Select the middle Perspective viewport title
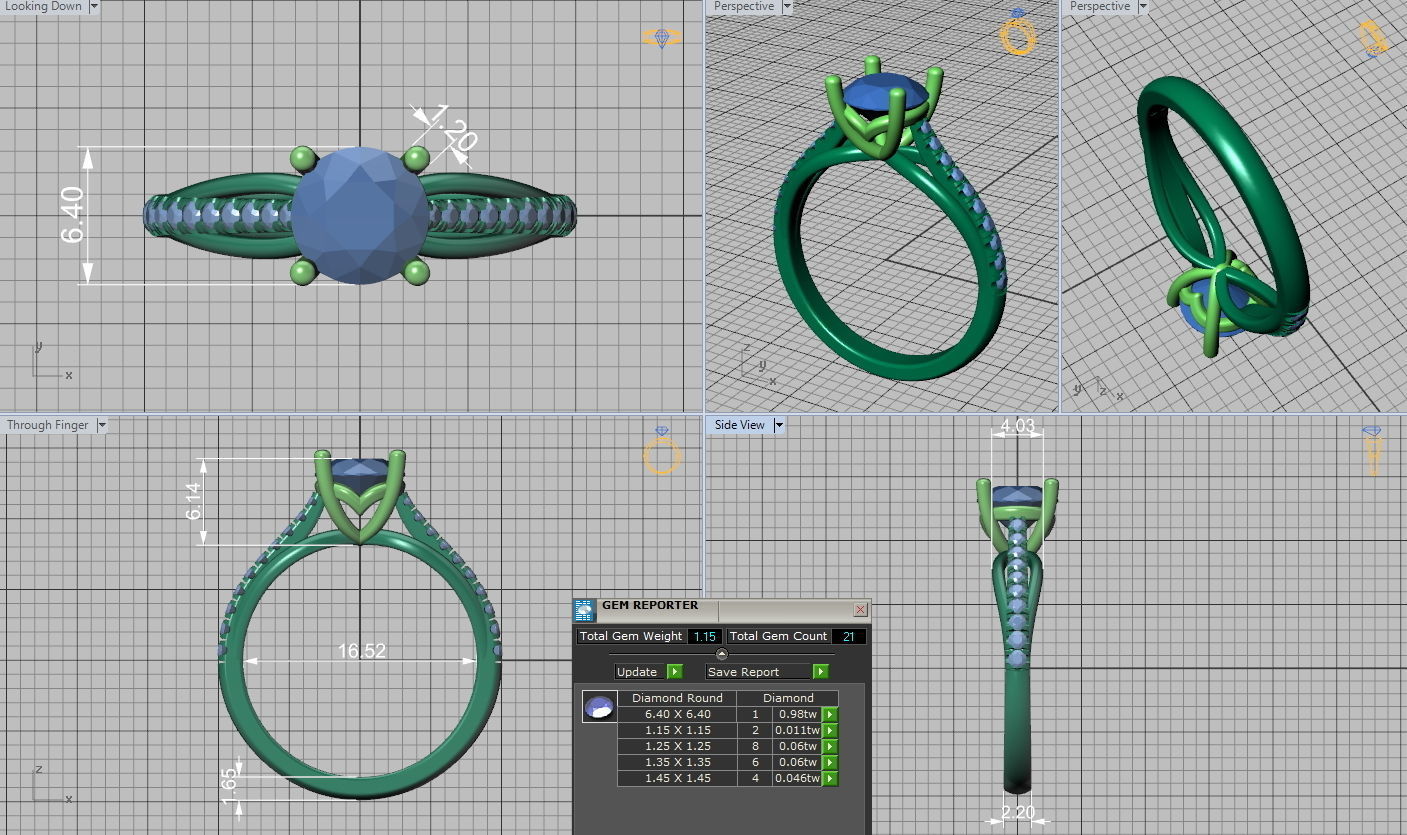The image size is (1407, 835). point(744,6)
